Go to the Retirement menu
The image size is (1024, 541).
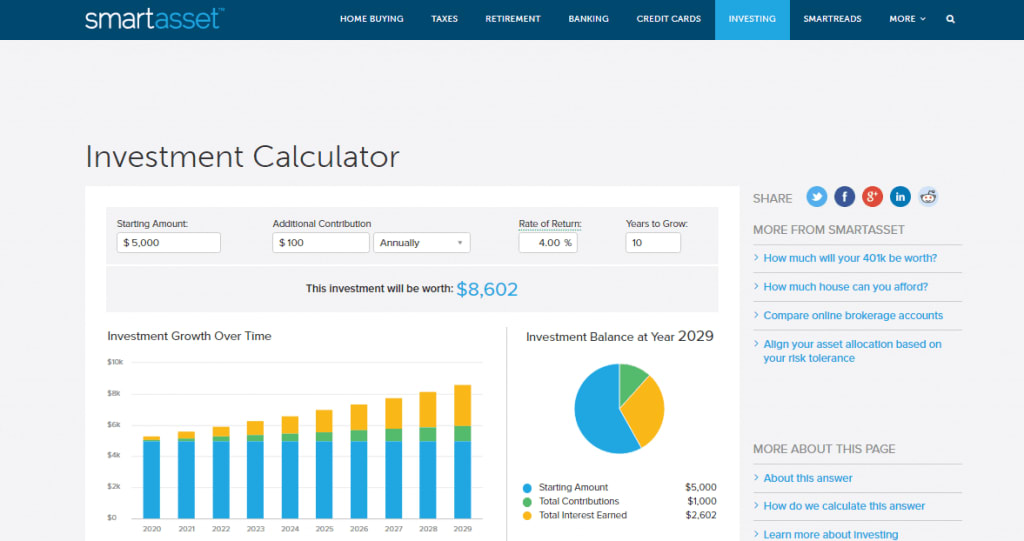click(x=513, y=19)
